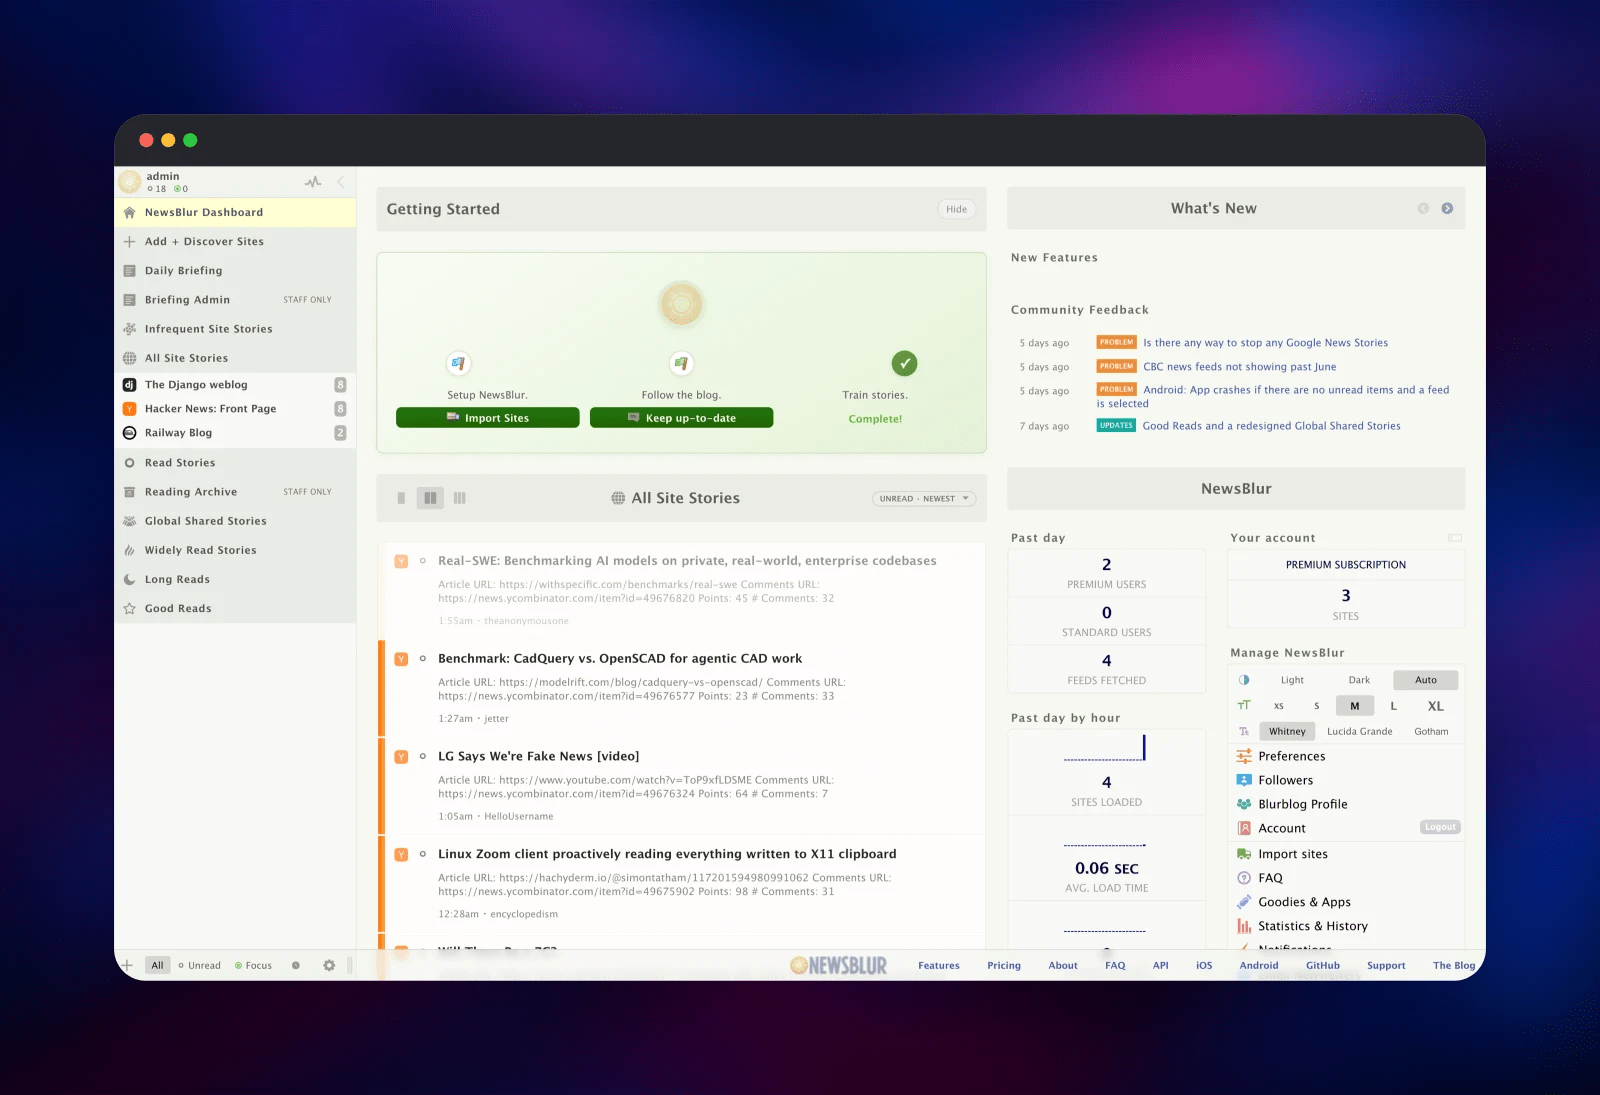Open Preferences in Manage NewsBlur
1600x1095 pixels.
click(1346, 756)
